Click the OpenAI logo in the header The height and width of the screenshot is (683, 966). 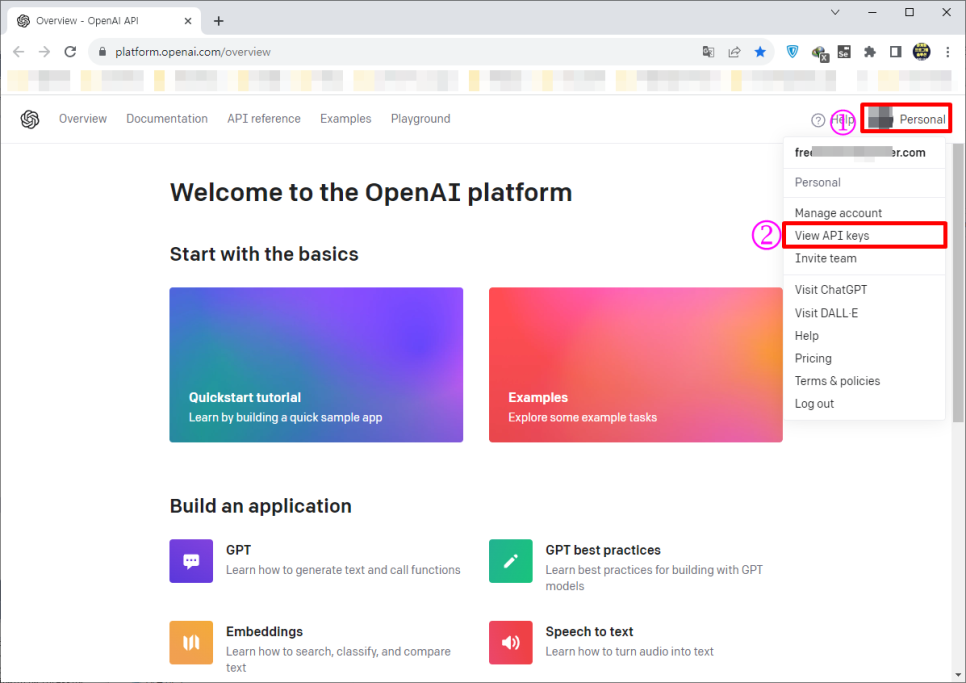click(30, 119)
